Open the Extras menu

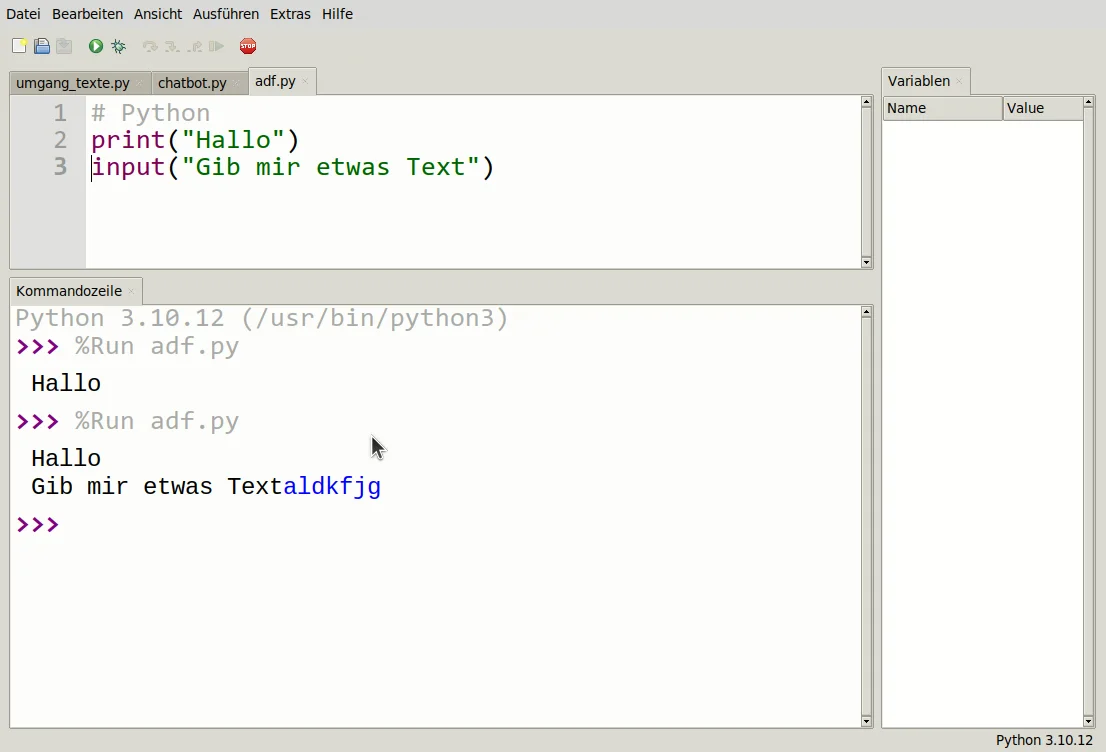(290, 14)
